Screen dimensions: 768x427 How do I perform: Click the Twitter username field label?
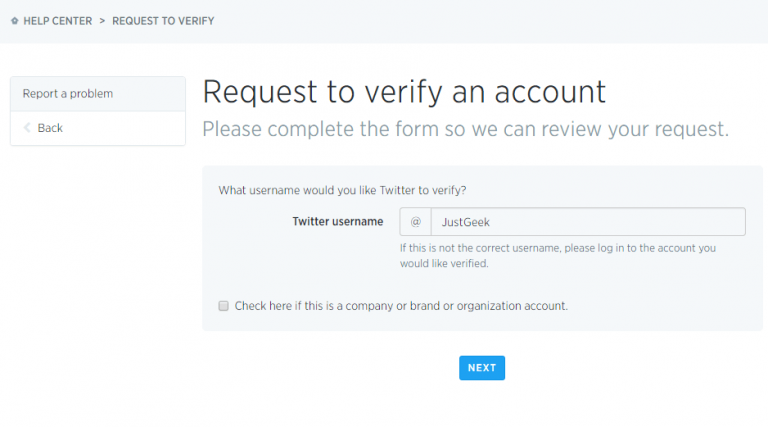(x=338, y=222)
